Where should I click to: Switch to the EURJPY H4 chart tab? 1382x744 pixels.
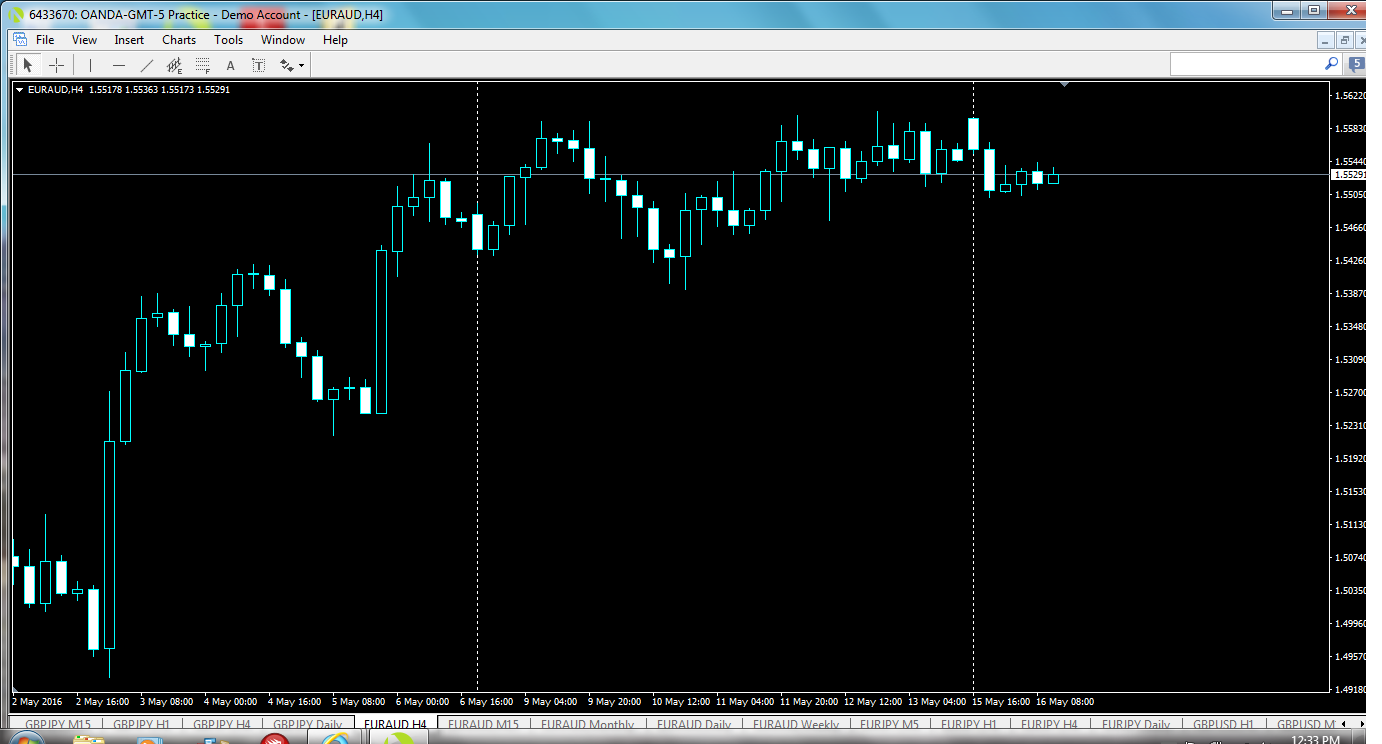coord(1049,724)
